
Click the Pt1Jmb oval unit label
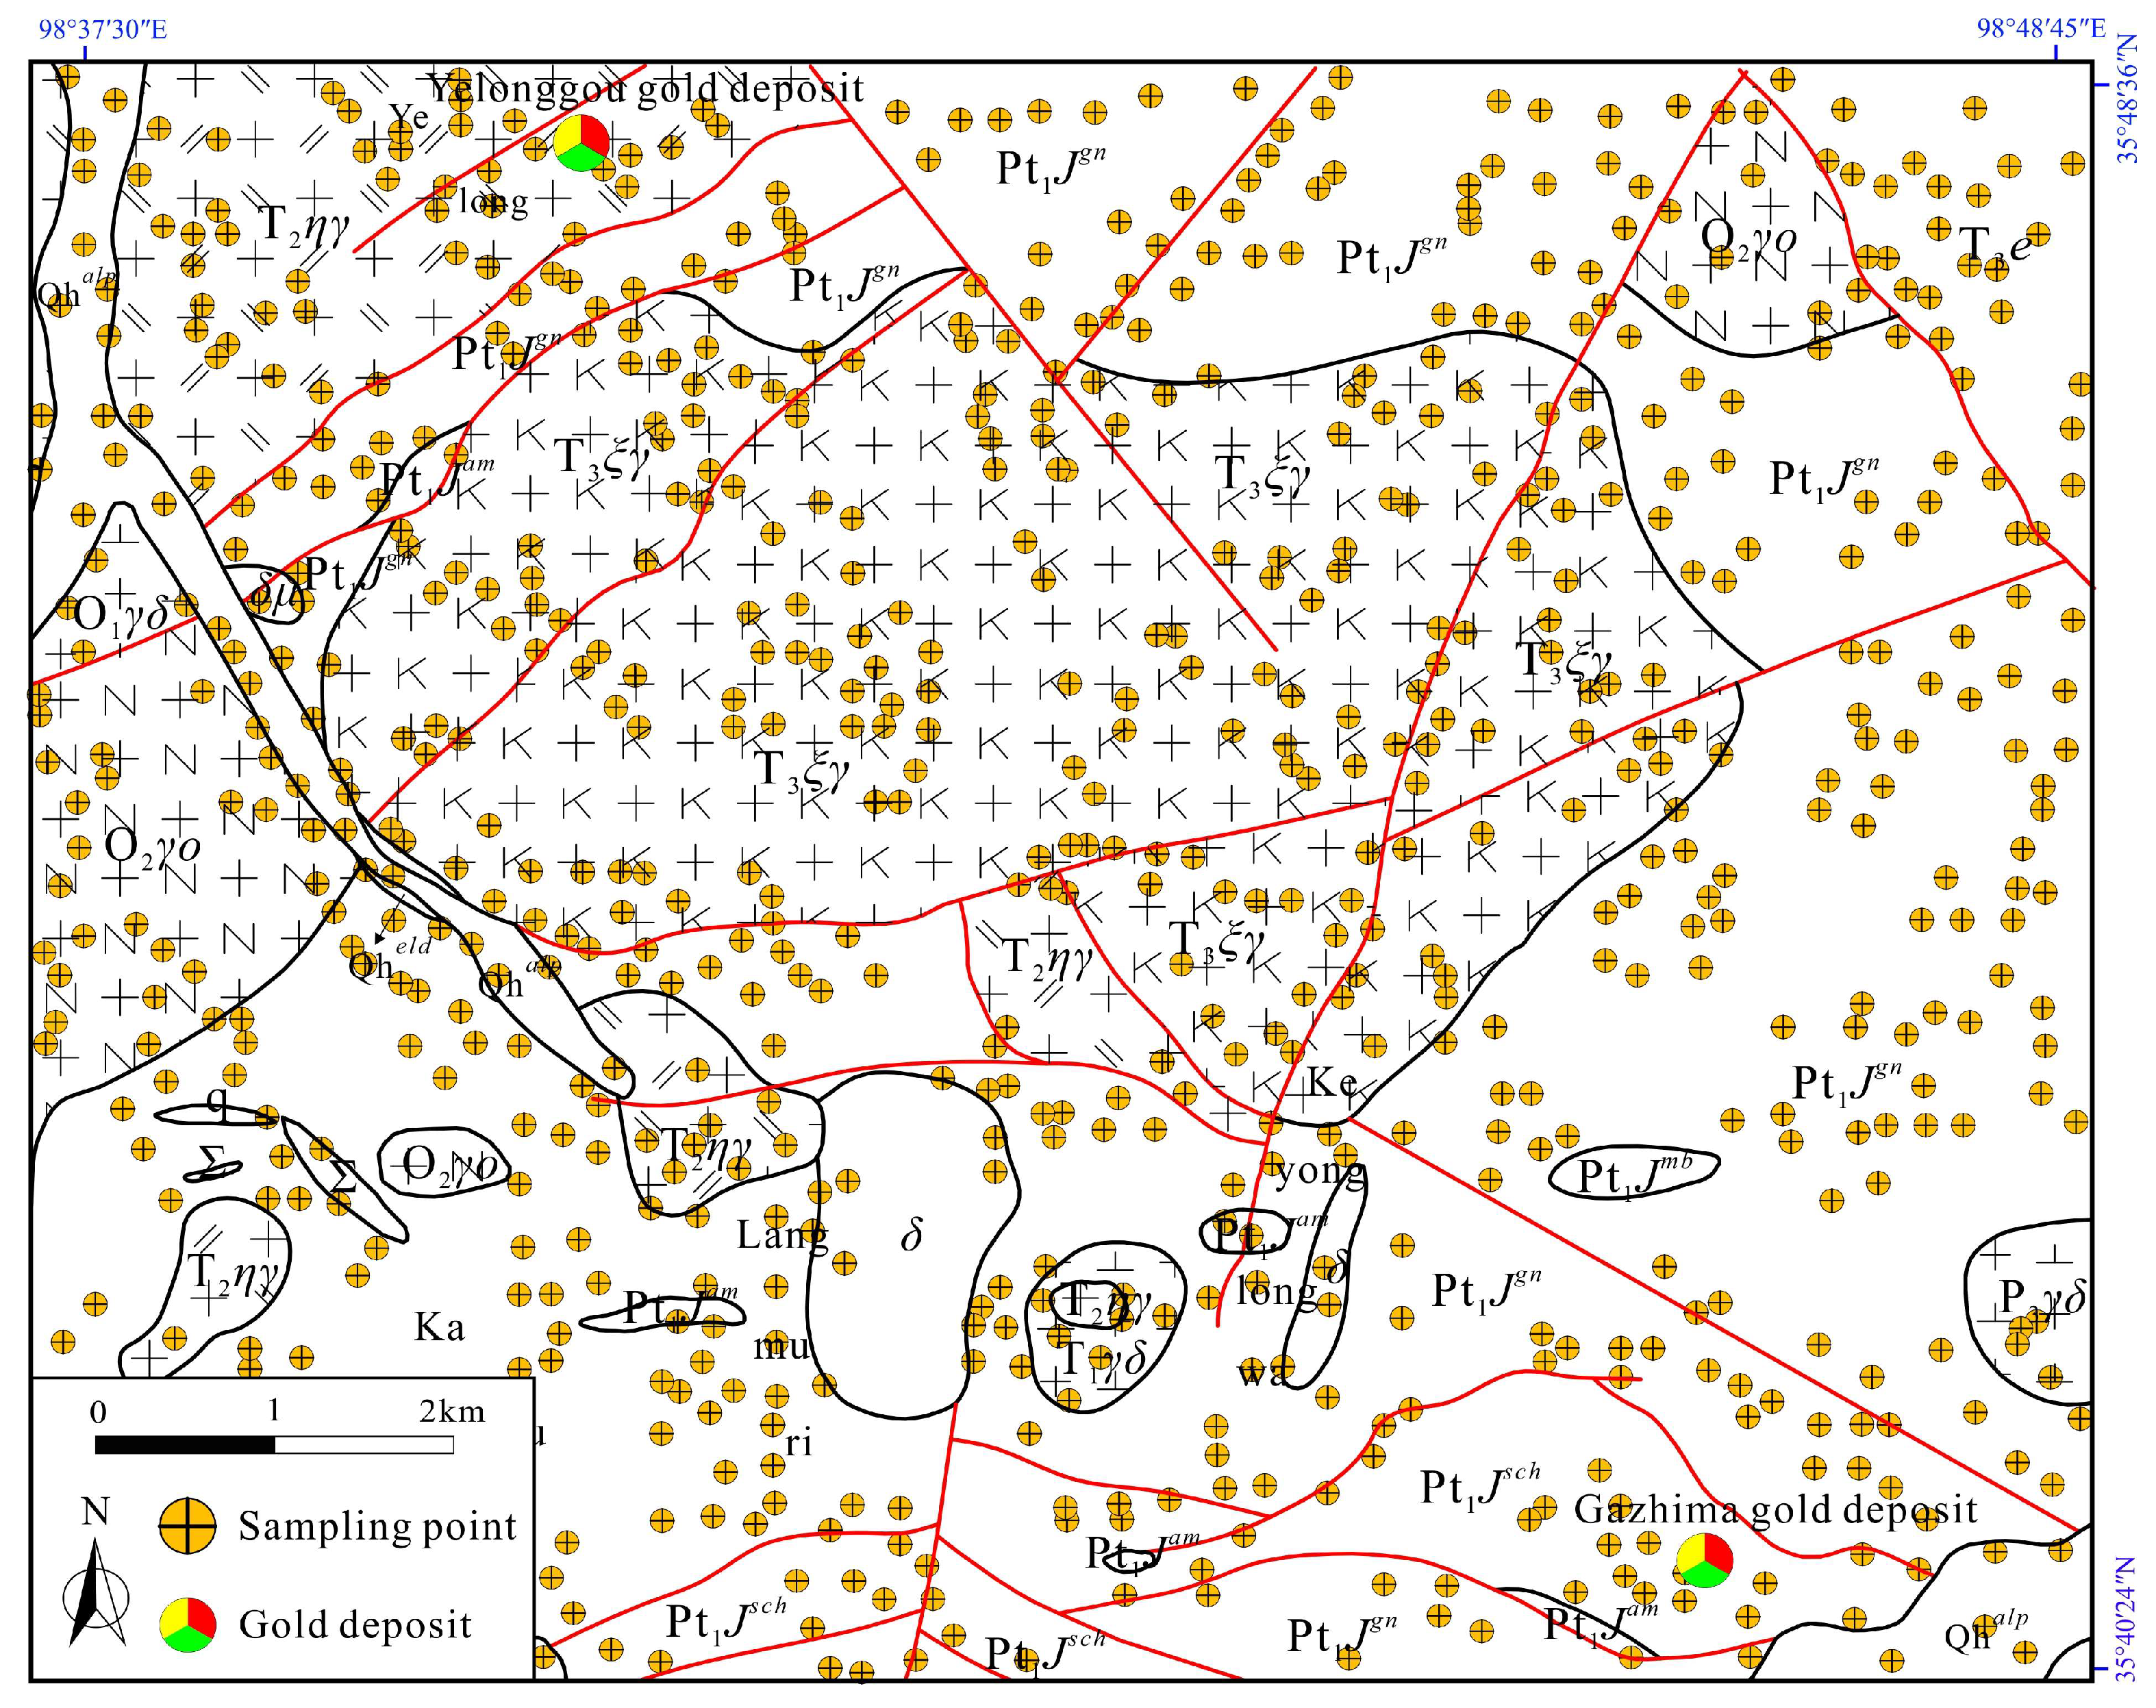click(1634, 1175)
